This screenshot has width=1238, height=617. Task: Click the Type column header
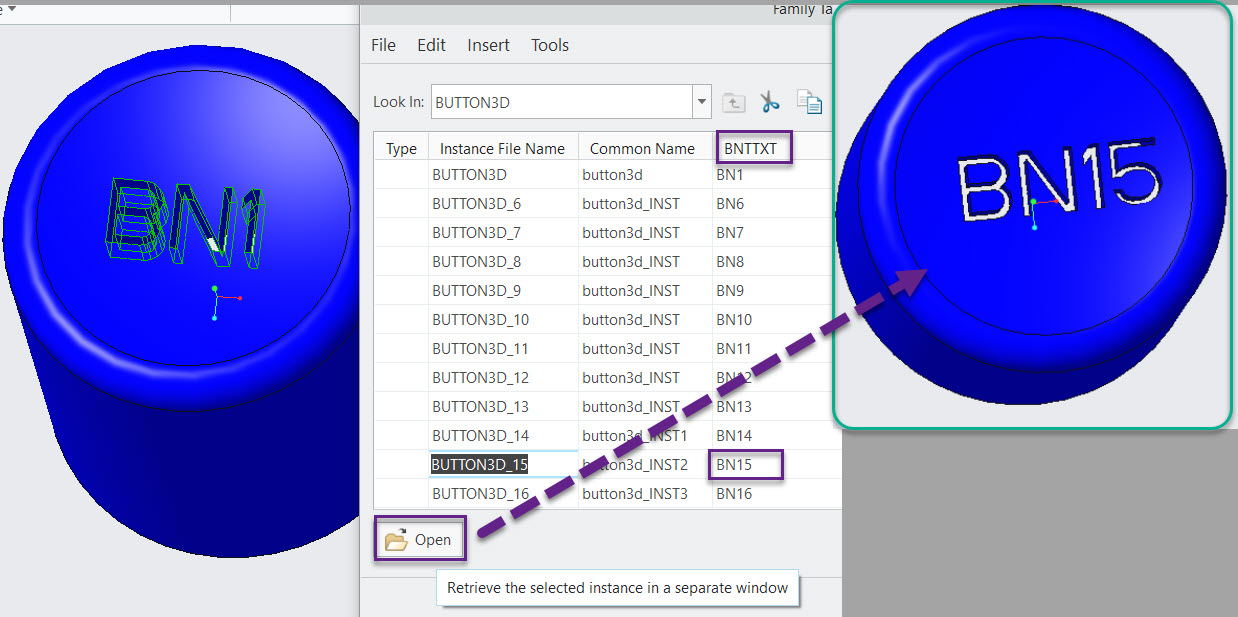coord(400,147)
